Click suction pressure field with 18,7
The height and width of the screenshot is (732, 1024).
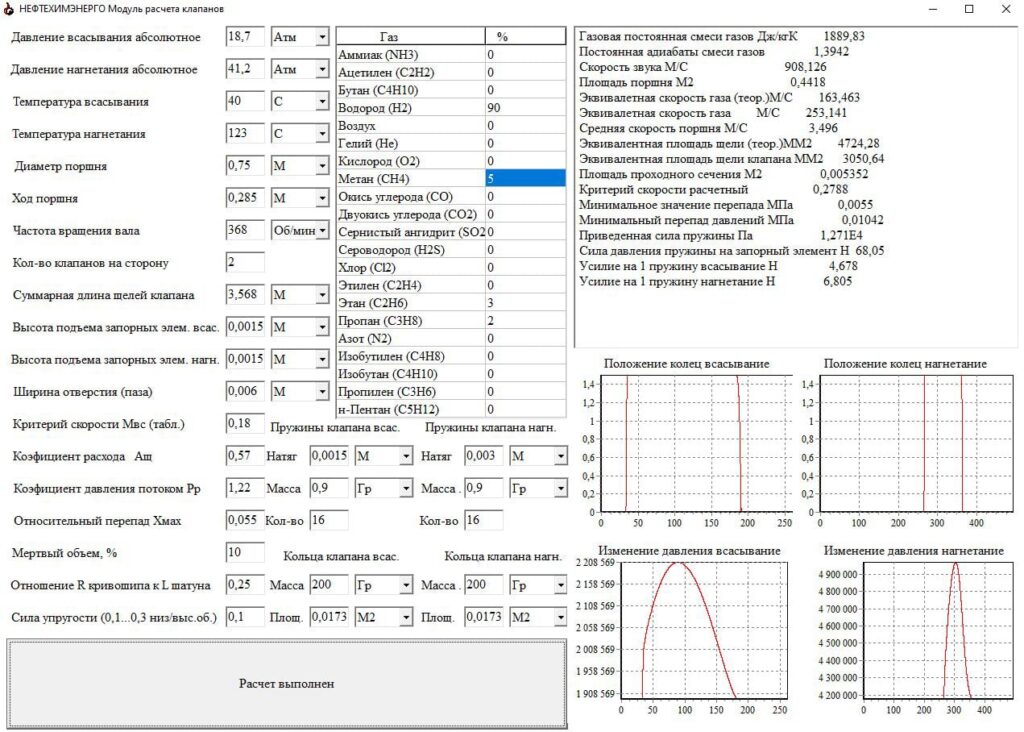[245, 37]
